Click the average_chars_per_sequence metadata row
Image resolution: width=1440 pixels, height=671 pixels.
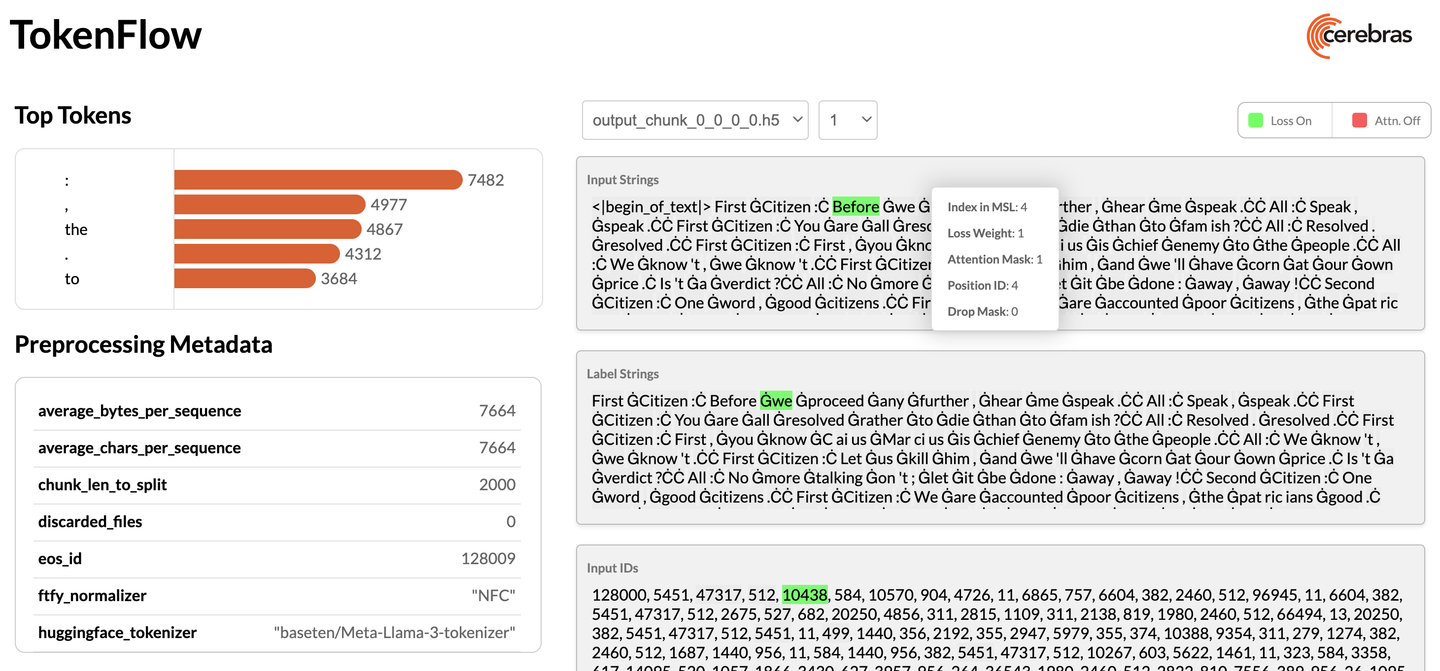277,448
